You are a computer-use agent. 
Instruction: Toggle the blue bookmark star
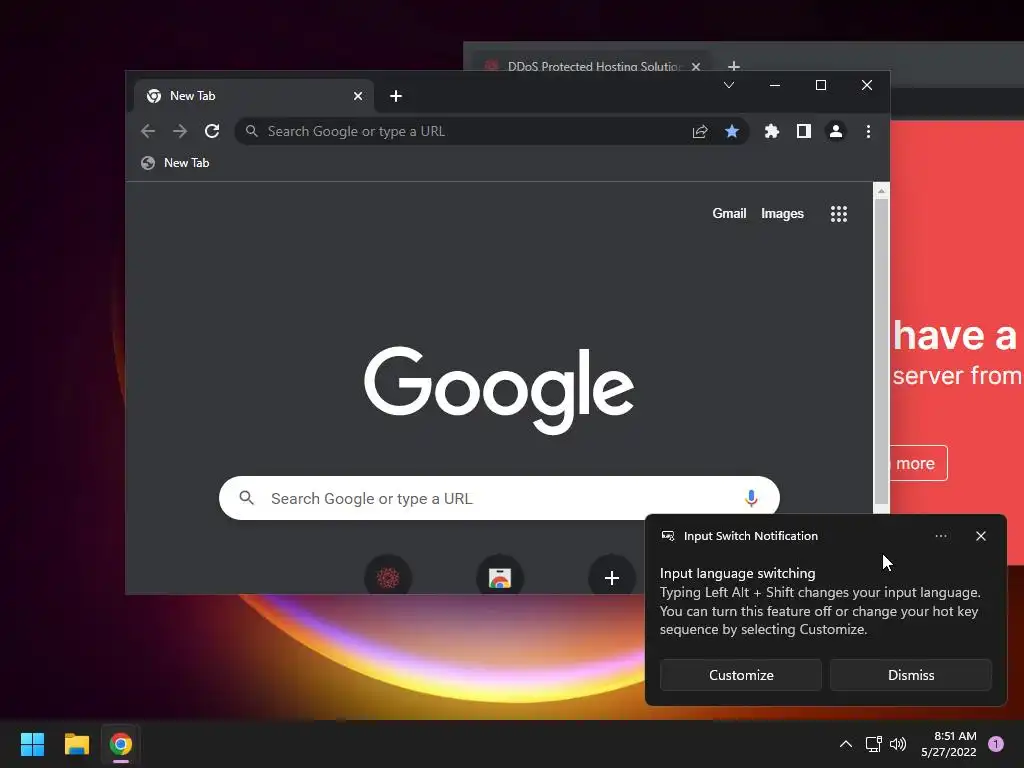pos(731,131)
